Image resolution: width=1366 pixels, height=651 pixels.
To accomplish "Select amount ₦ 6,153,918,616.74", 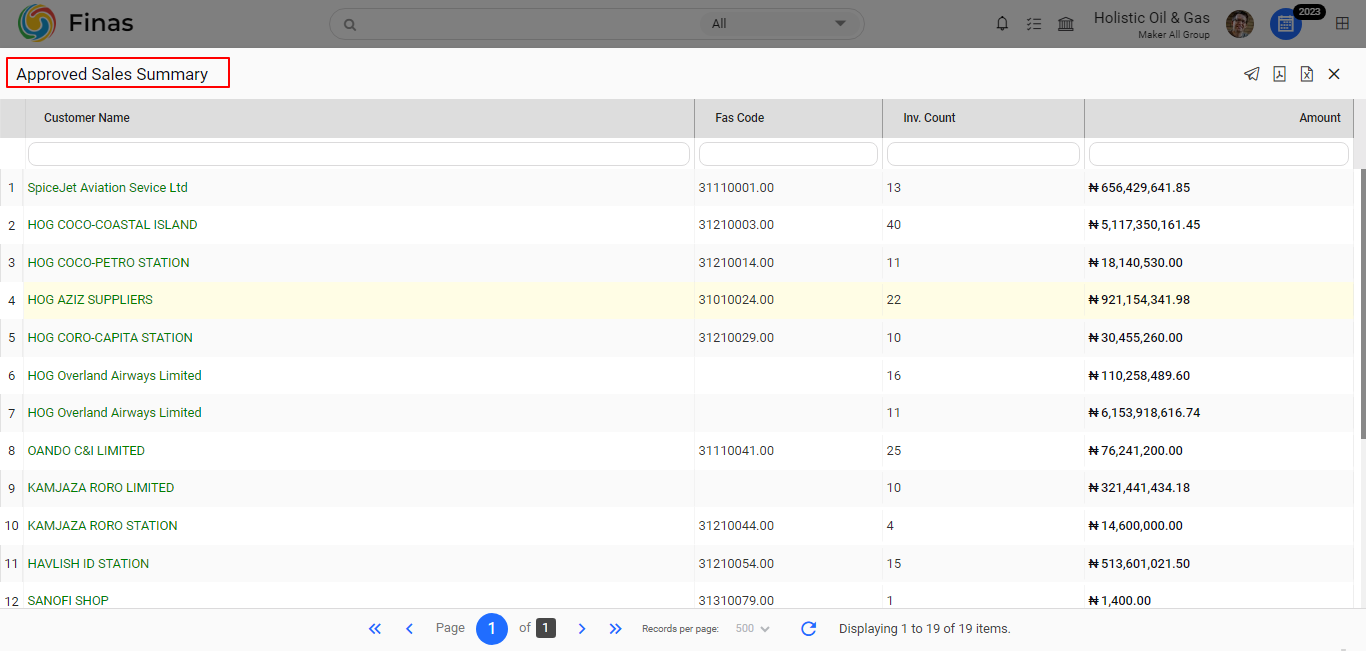I will (x=1144, y=413).
